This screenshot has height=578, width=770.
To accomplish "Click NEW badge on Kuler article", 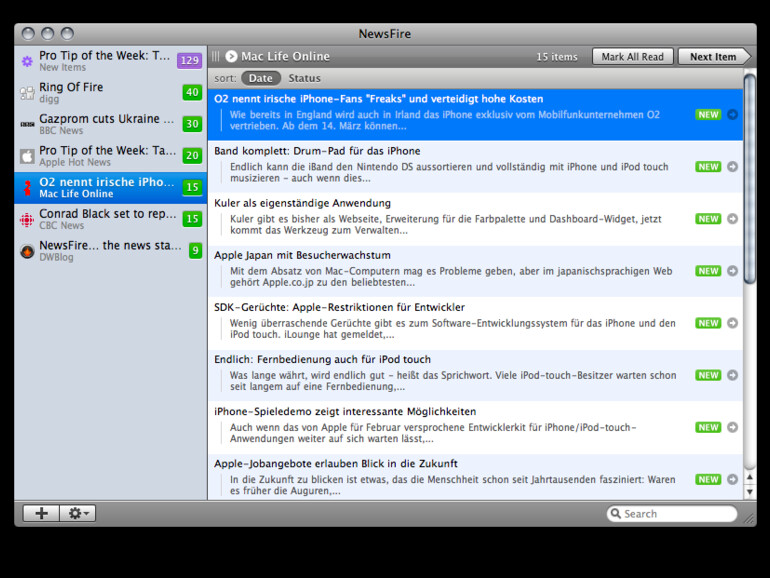I will click(708, 219).
